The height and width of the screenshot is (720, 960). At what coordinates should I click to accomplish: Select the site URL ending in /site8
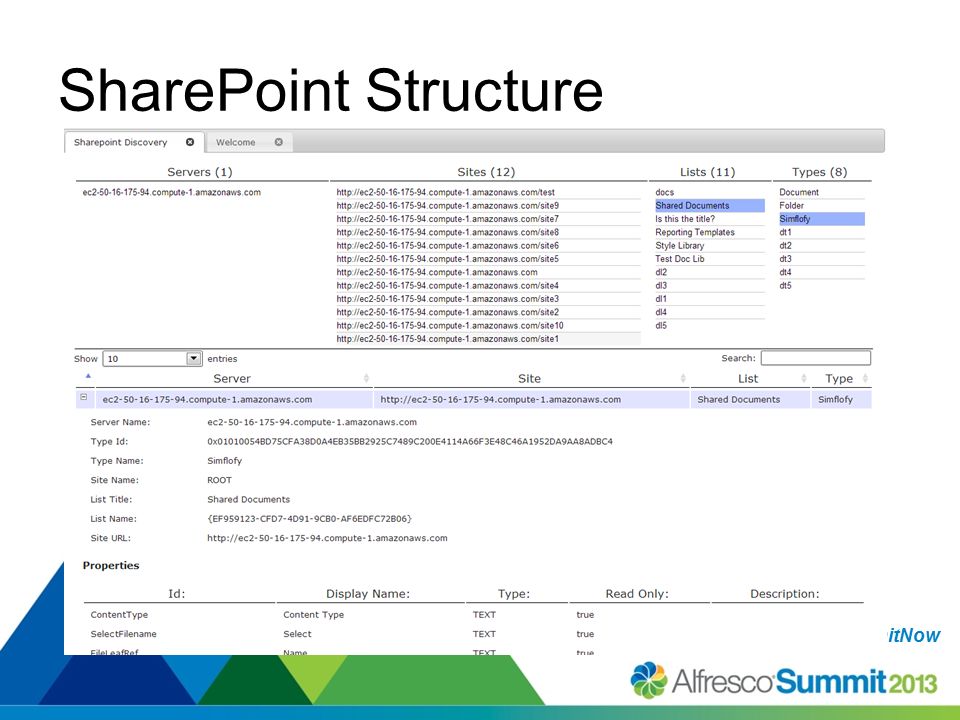(x=448, y=233)
